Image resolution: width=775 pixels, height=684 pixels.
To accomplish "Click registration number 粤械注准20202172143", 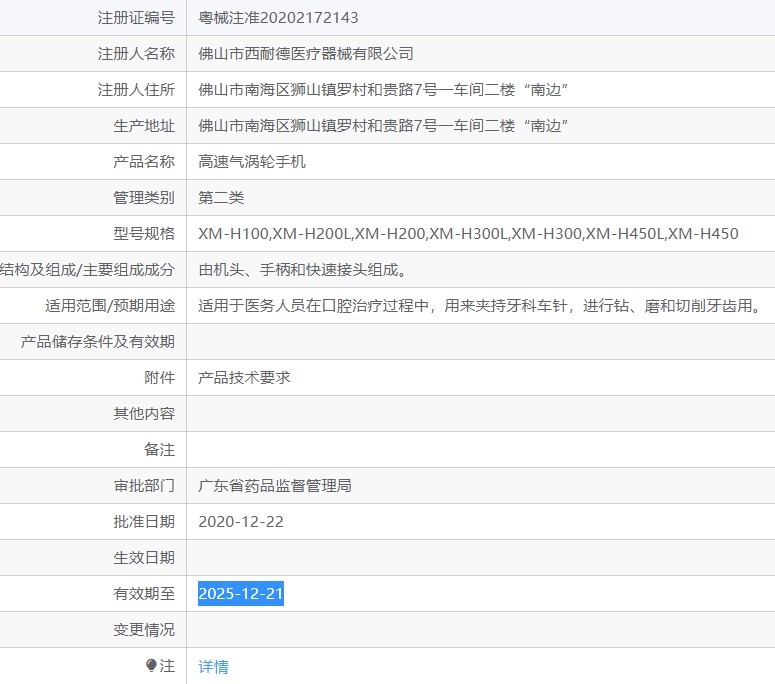I will click(278, 18).
